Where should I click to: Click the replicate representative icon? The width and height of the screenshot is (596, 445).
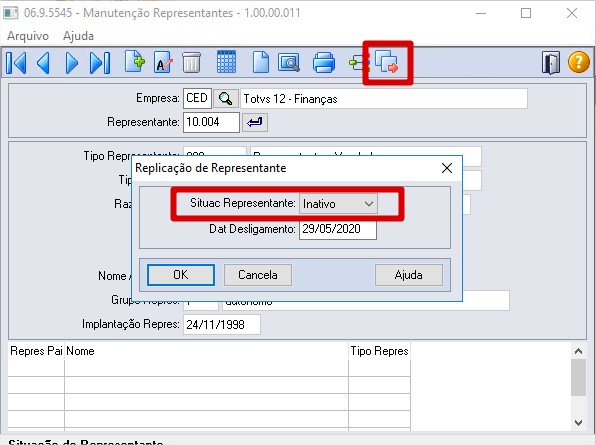[x=387, y=62]
